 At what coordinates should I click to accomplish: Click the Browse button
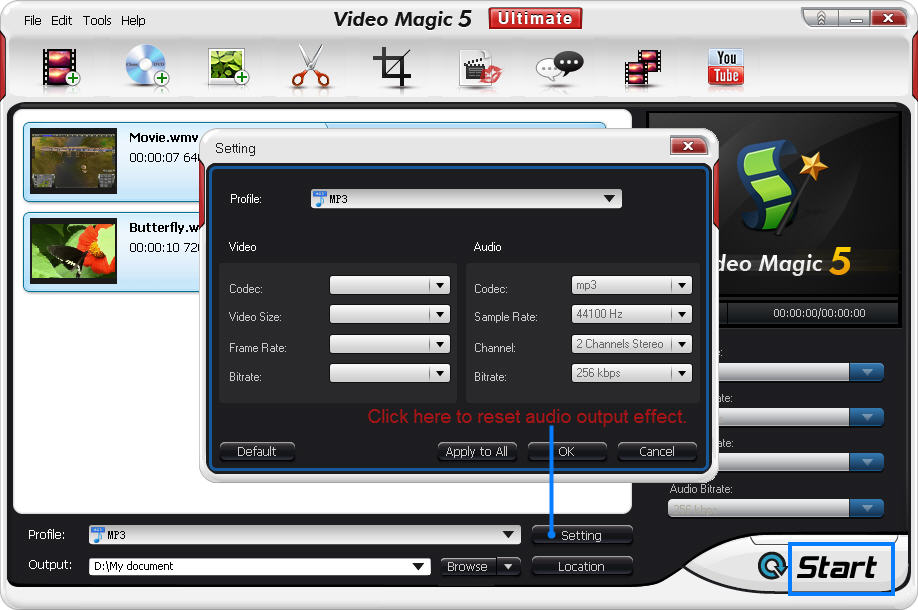click(468, 567)
